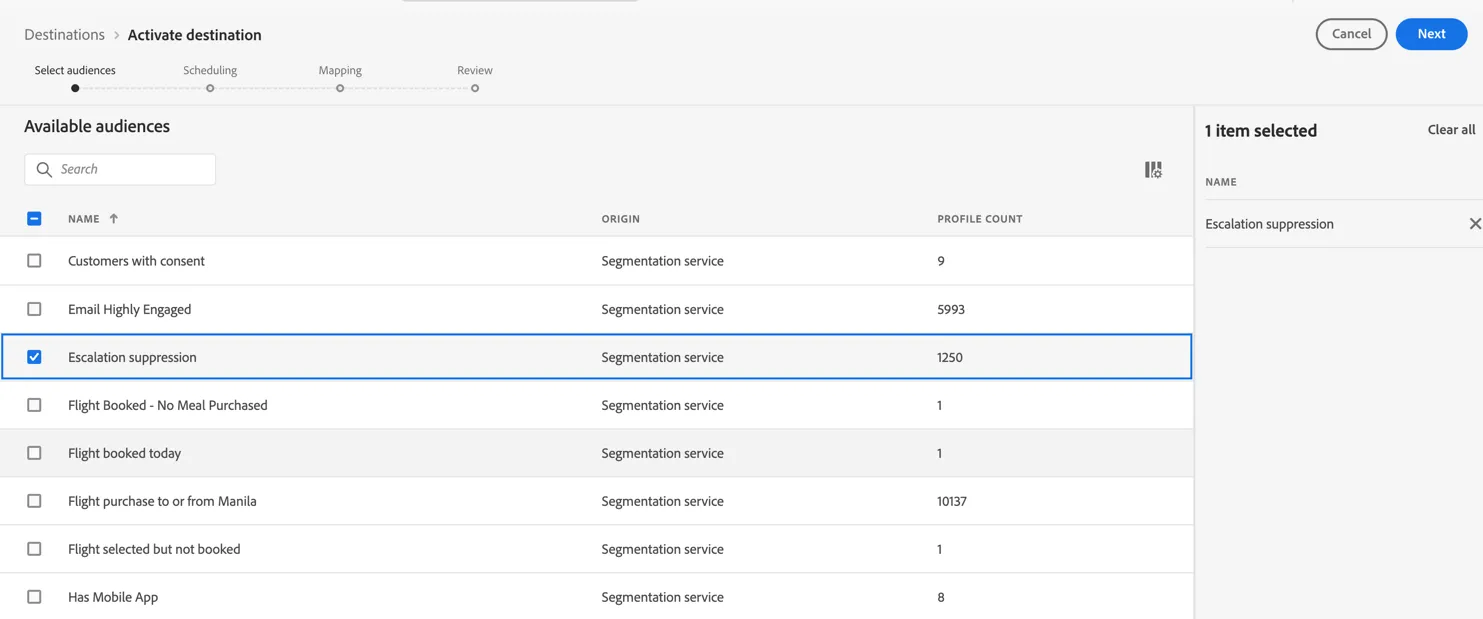The width and height of the screenshot is (1483, 619).
Task: Click the Has Mobile App audience name
Action: tap(113, 597)
